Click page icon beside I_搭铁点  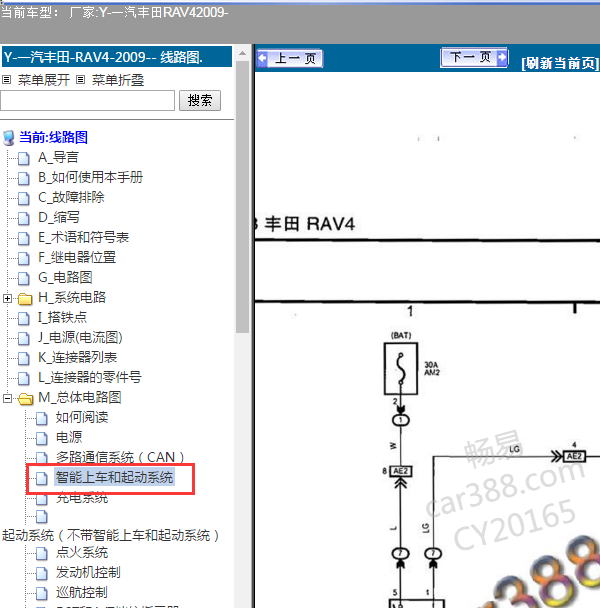click(24, 318)
